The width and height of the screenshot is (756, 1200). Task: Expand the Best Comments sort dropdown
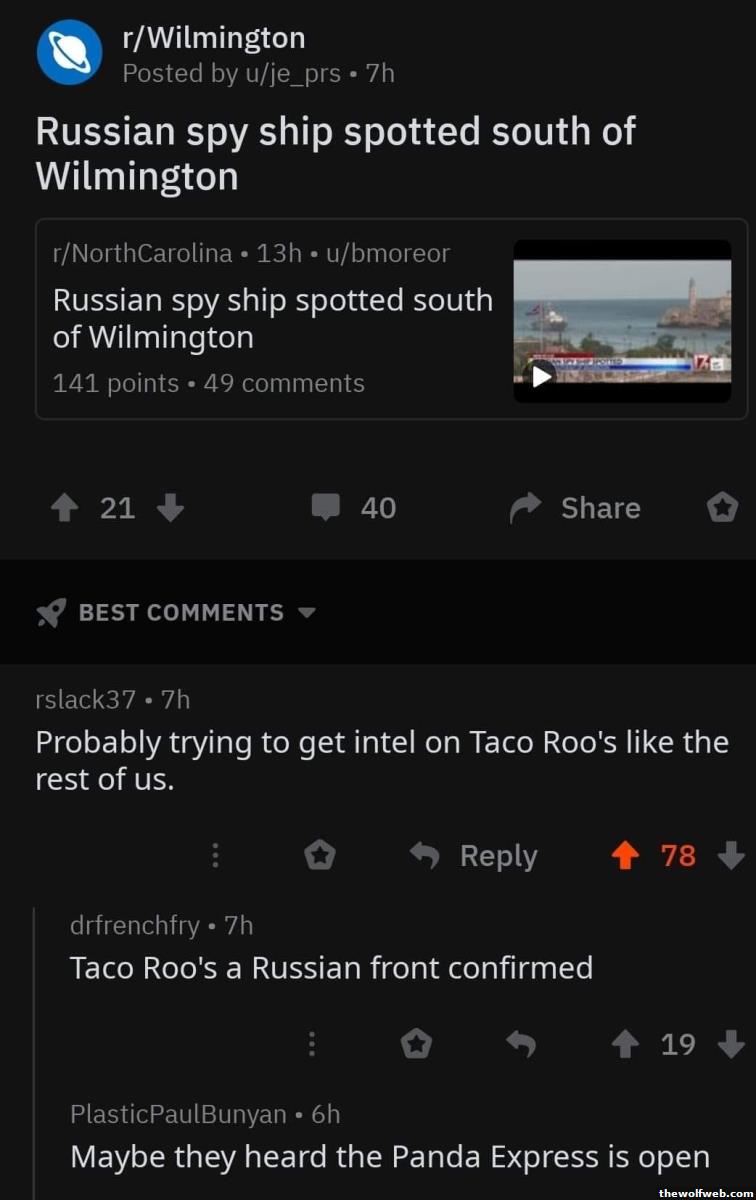[307, 612]
